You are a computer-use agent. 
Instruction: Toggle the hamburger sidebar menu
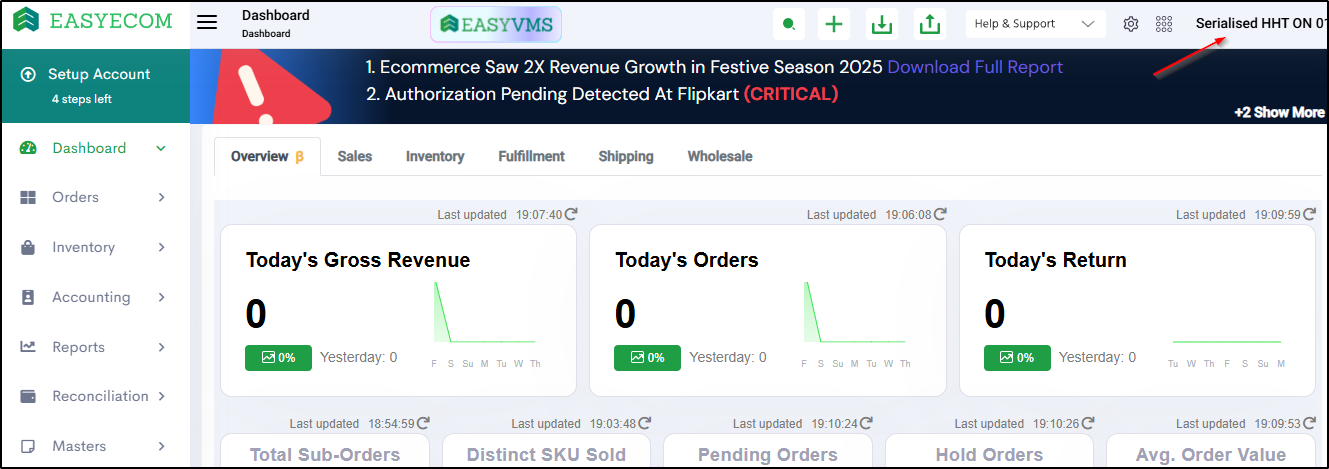coord(207,23)
